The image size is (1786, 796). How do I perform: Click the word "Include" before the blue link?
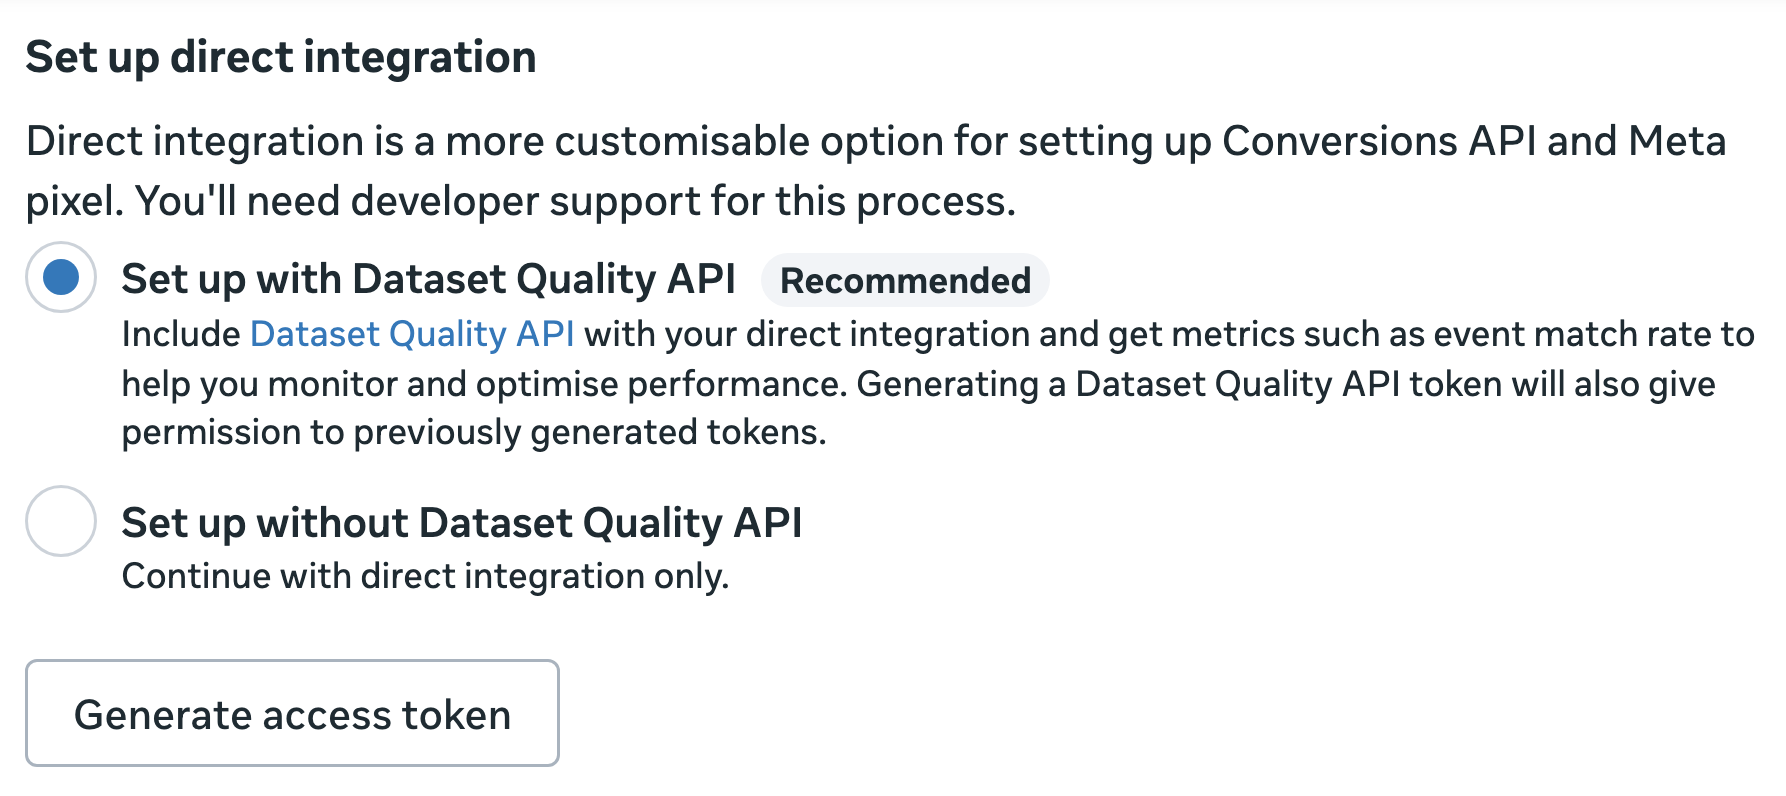click(181, 334)
